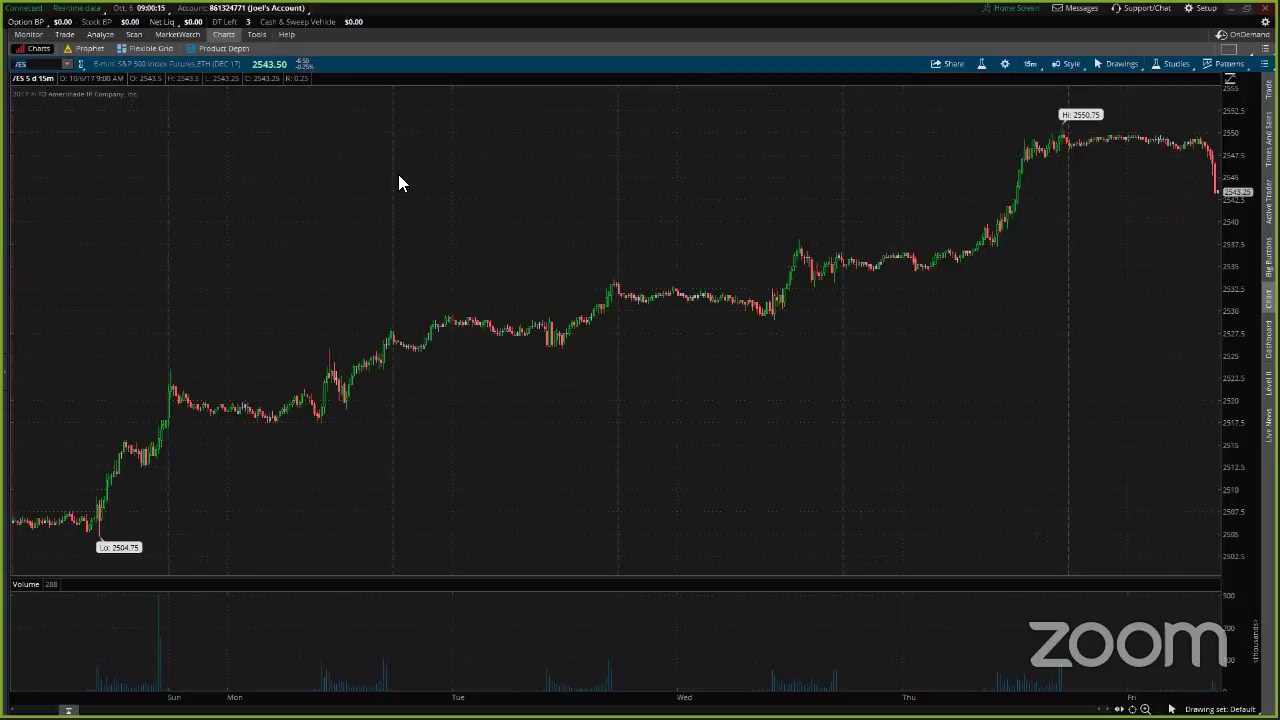Expand the symbol selector dropdown arrow
The image size is (1280, 720).
(67, 64)
